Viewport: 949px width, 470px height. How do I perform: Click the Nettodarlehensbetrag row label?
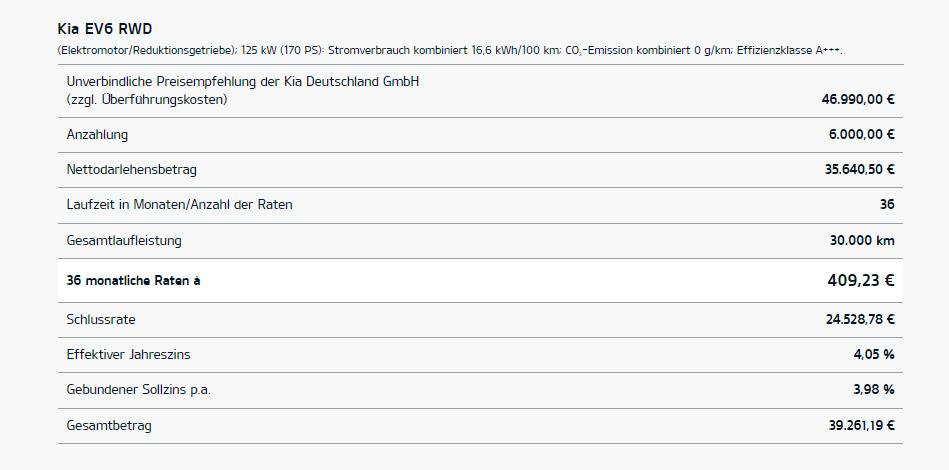point(131,170)
